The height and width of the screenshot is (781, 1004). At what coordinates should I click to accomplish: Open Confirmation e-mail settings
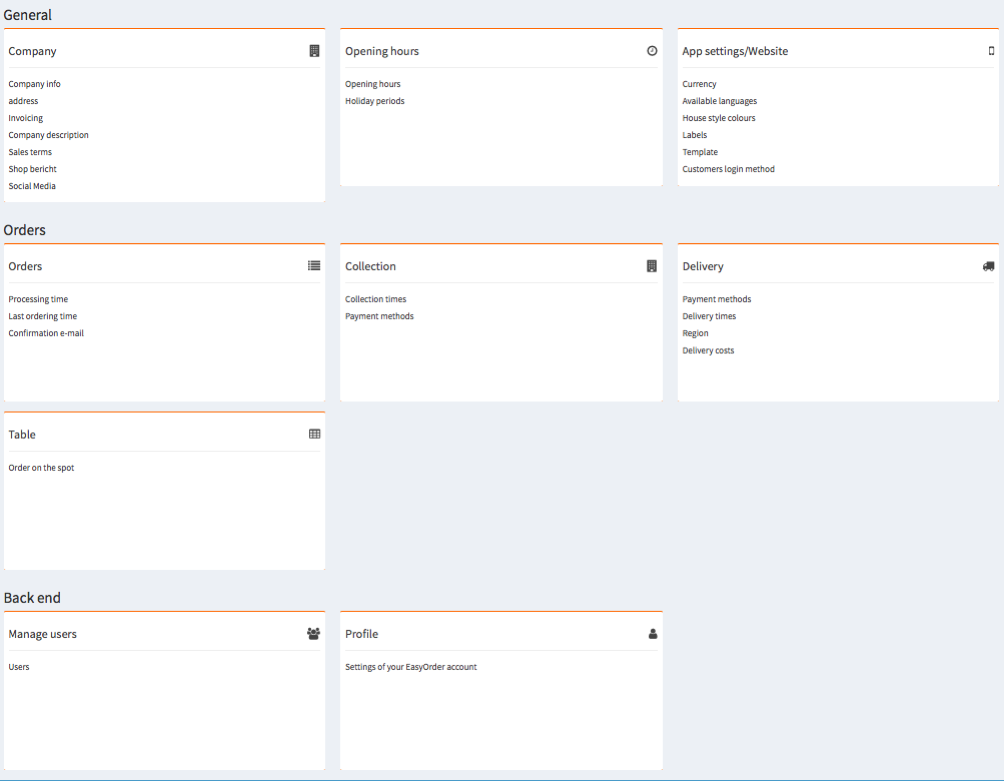48,333
